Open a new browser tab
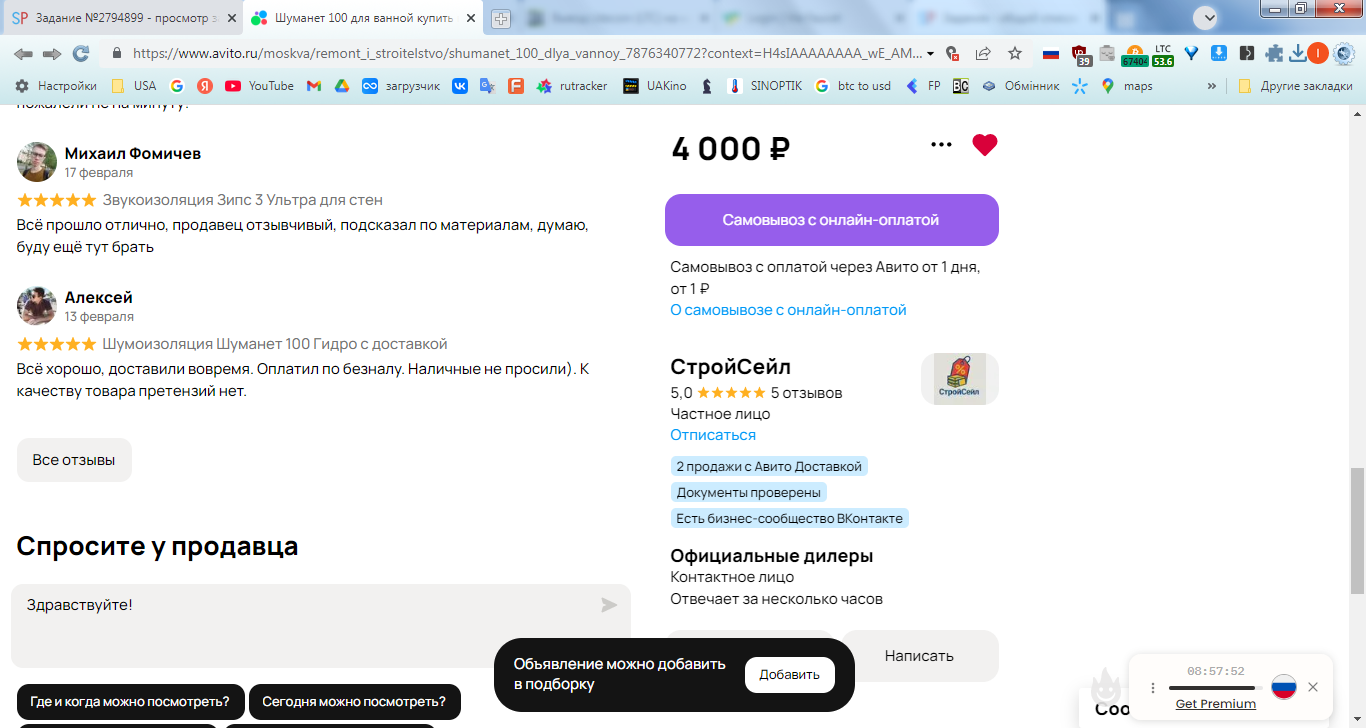 tap(501, 18)
